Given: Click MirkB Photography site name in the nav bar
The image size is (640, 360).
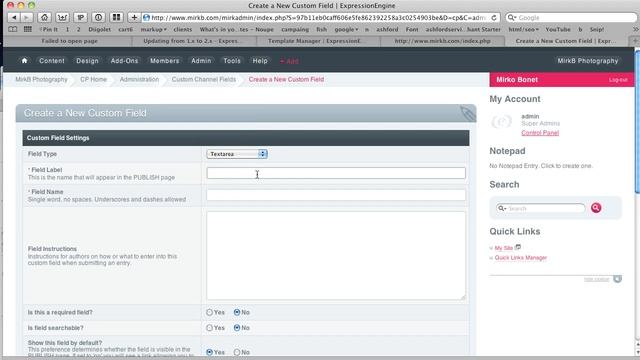Looking at the screenshot, I should point(588,60).
